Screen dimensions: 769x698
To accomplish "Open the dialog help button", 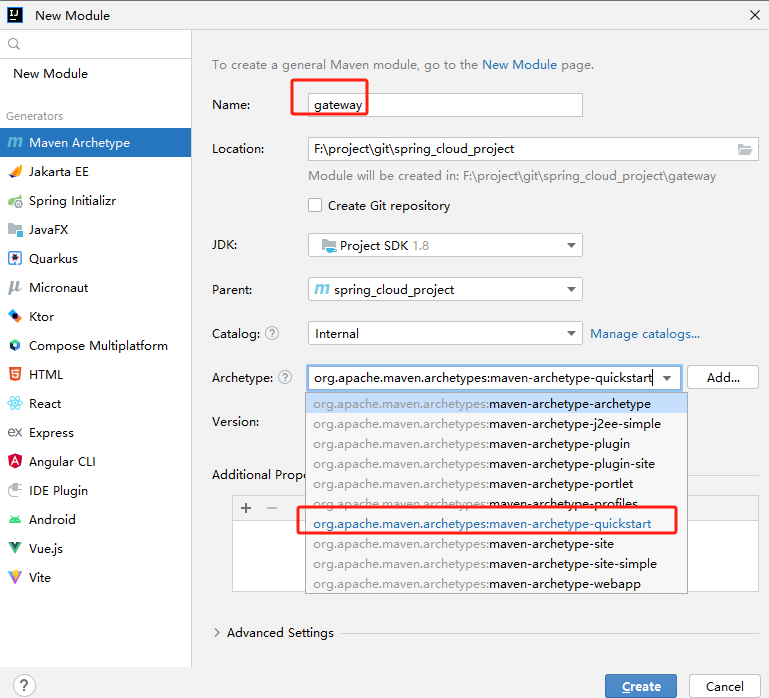I will 24,685.
